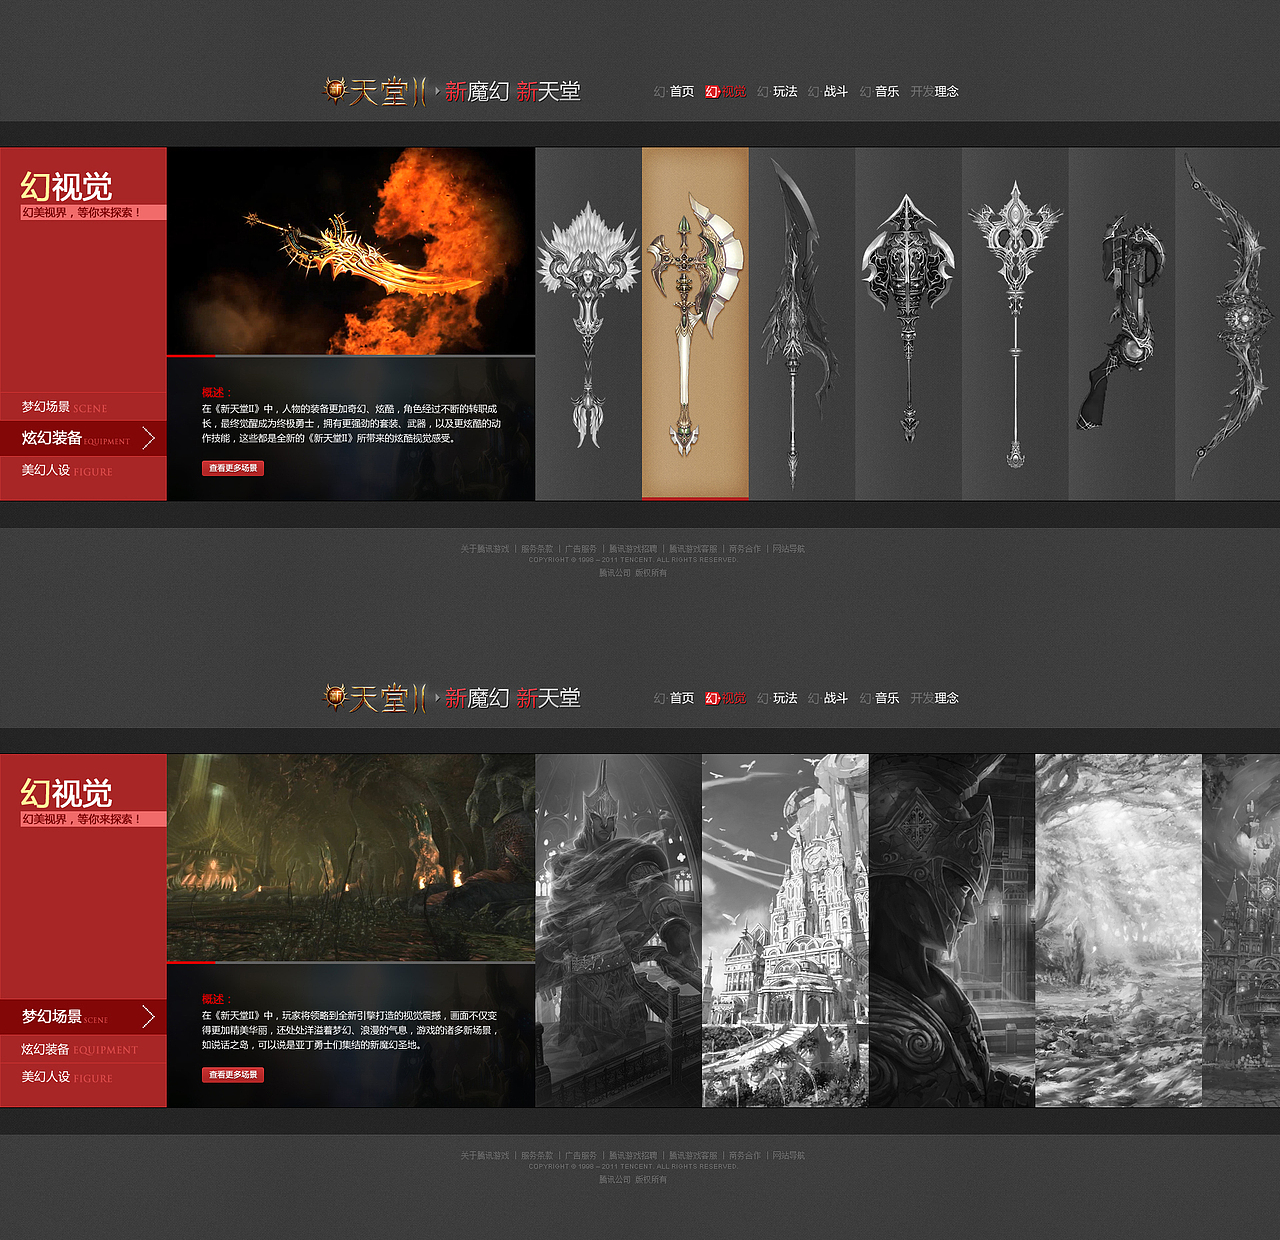The image size is (1280, 1240).
Task: Open 玩法 in the equipment page navigation
Action: (778, 91)
